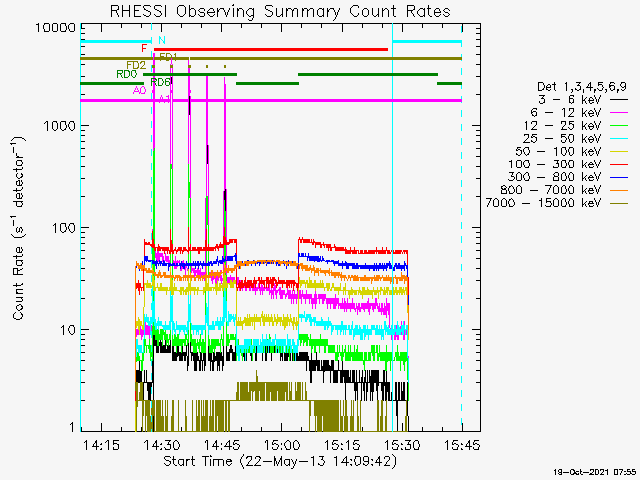Click the x-axis tick label '15:00'
Viewport: 640px width, 480px height.
(282, 445)
